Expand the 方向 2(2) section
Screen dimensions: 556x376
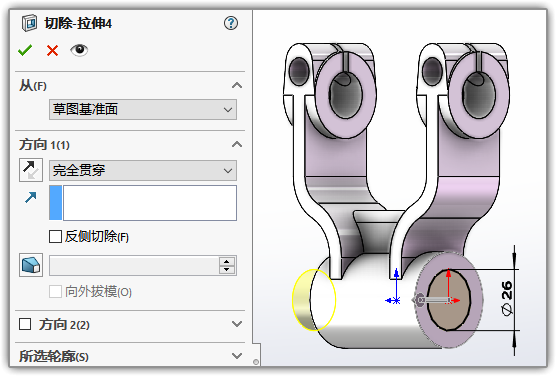tap(237, 324)
